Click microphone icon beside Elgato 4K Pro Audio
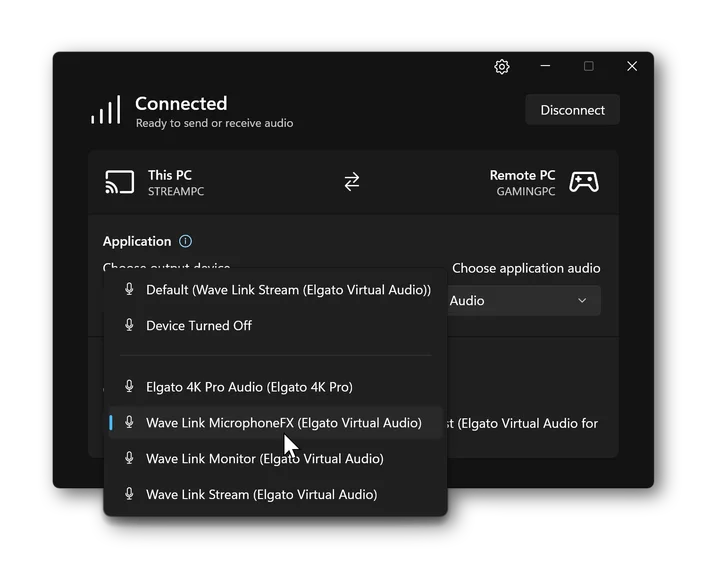702x583 pixels. tap(129, 386)
